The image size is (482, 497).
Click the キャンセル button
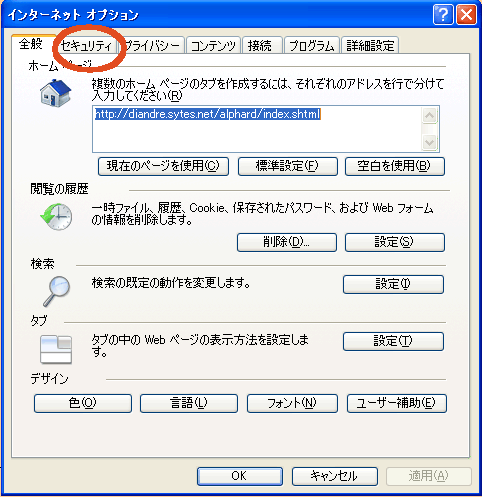[335, 476]
